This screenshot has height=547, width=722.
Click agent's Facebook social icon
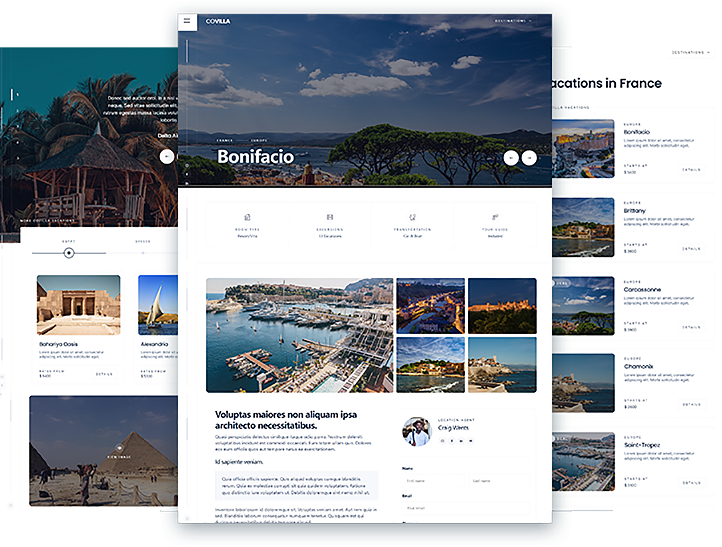pyautogui.click(x=452, y=441)
